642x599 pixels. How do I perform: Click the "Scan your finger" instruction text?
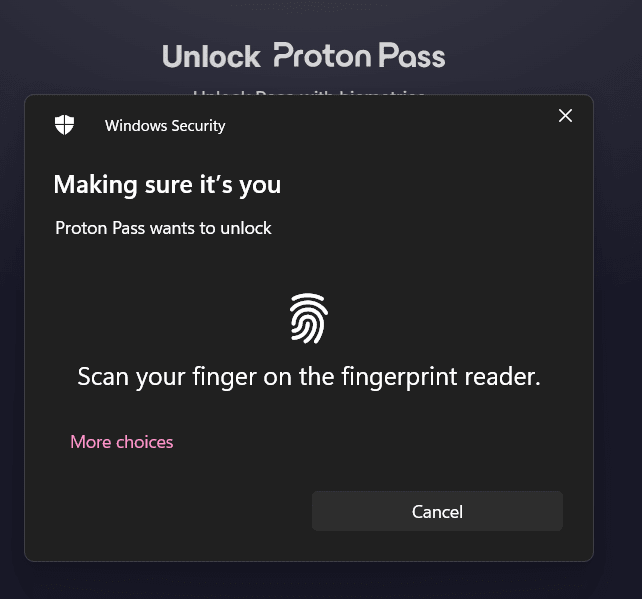309,377
